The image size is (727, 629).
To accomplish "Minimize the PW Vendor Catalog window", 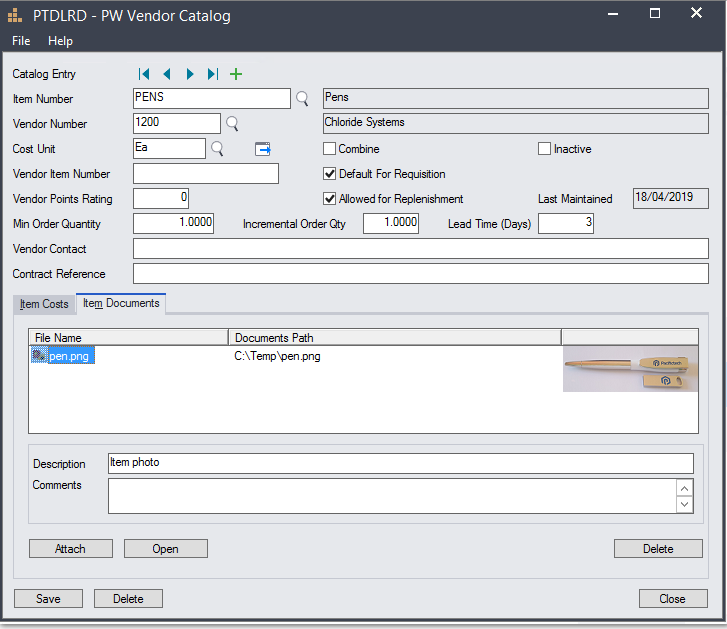I will coord(613,14).
